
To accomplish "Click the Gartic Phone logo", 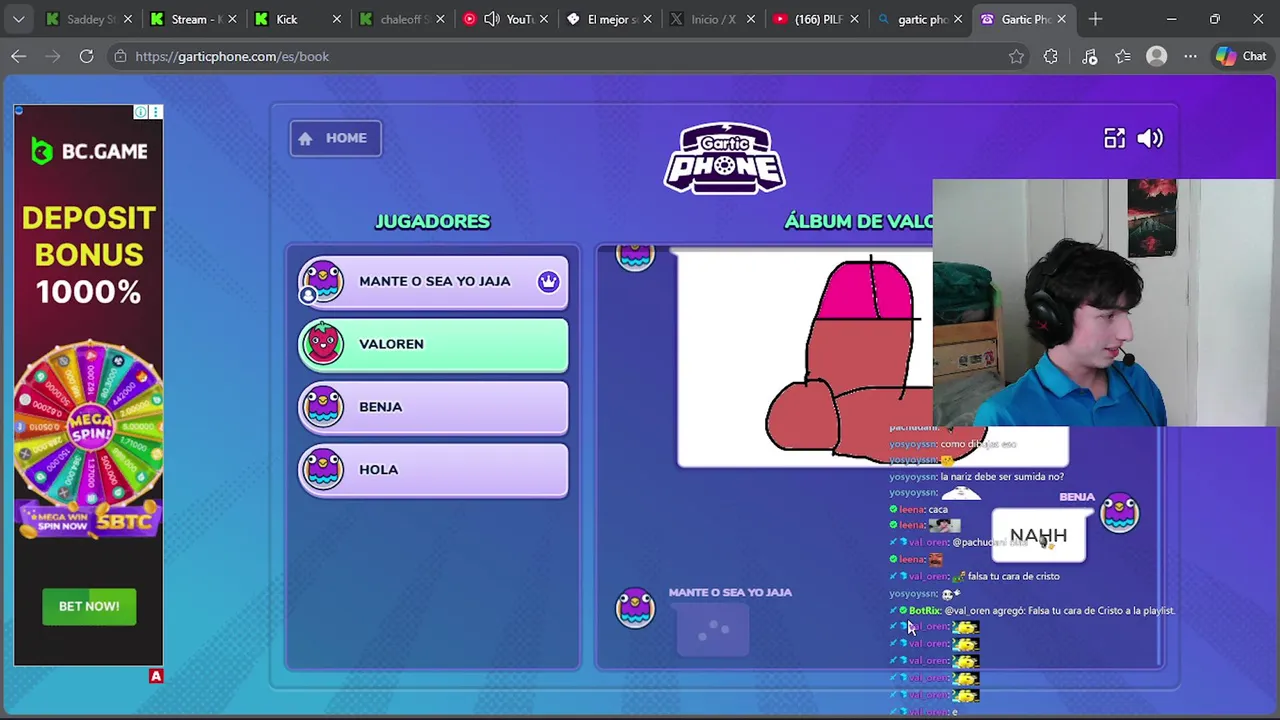I will 725,158.
